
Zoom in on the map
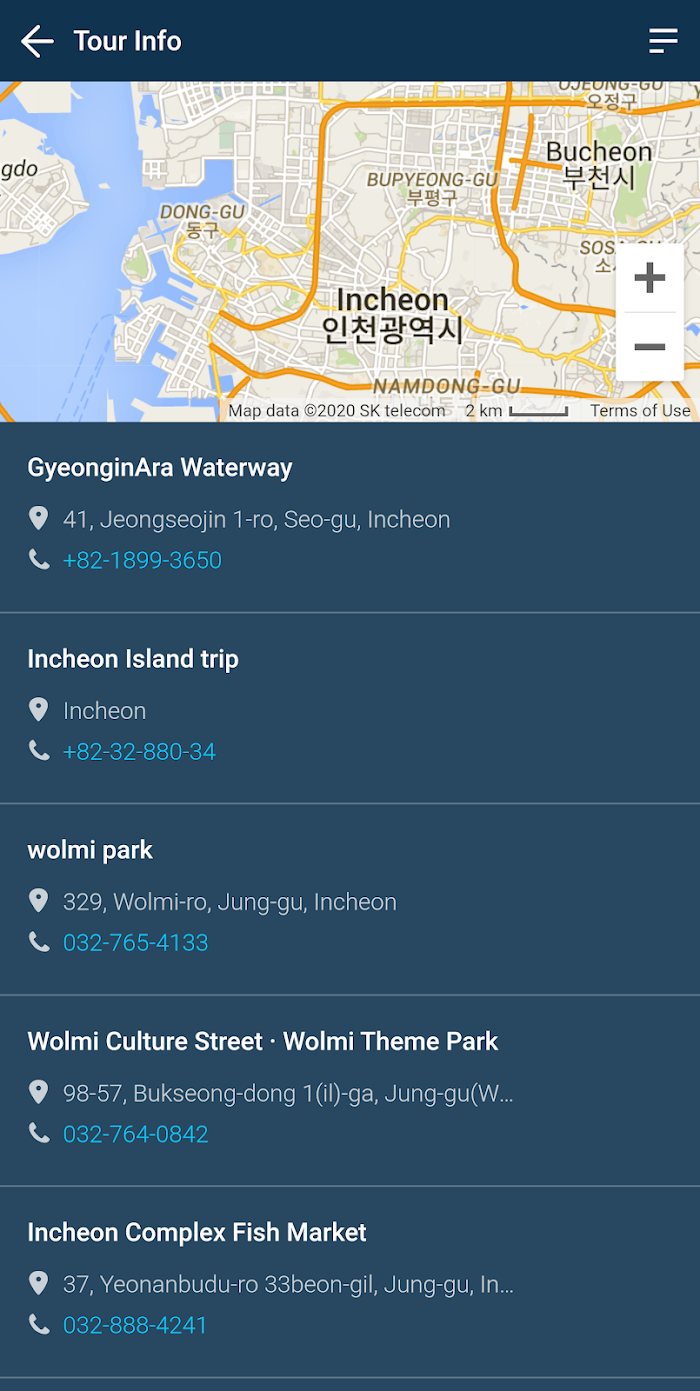click(650, 277)
